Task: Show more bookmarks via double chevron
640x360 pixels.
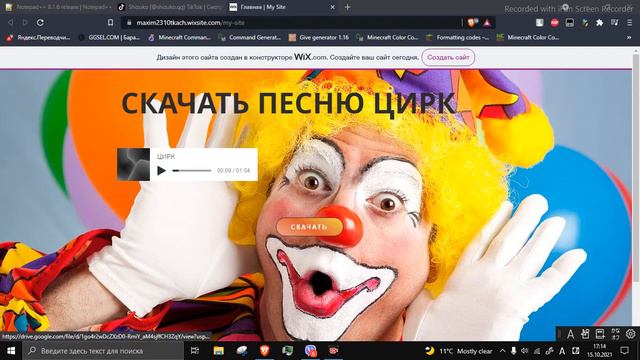Action: pyautogui.click(x=629, y=38)
